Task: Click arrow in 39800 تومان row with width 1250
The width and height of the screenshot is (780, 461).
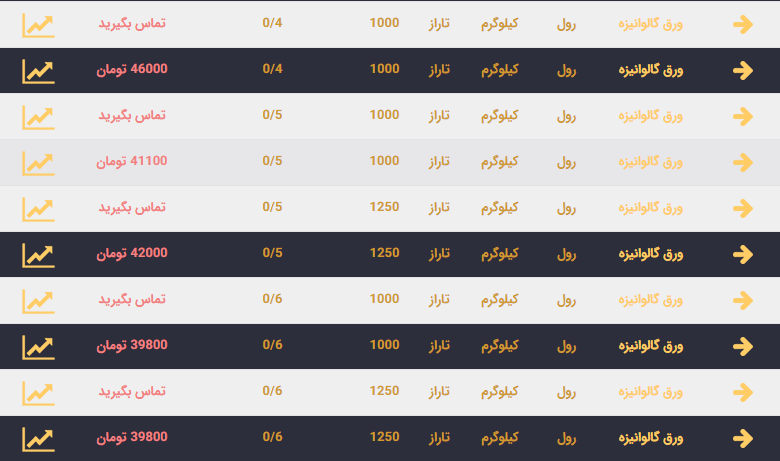Action: 742,439
